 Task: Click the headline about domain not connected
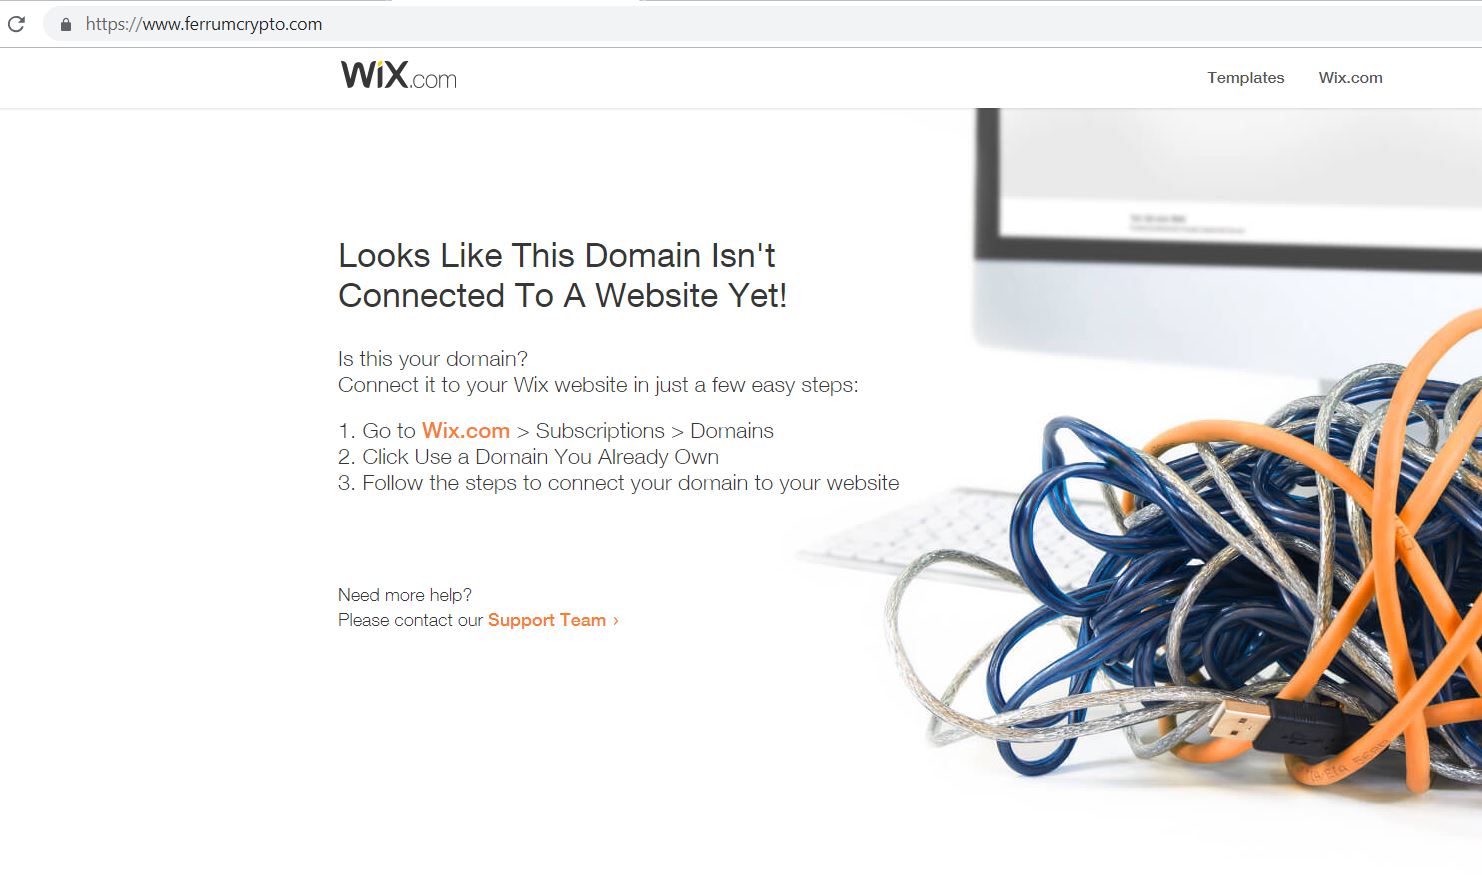[563, 275]
